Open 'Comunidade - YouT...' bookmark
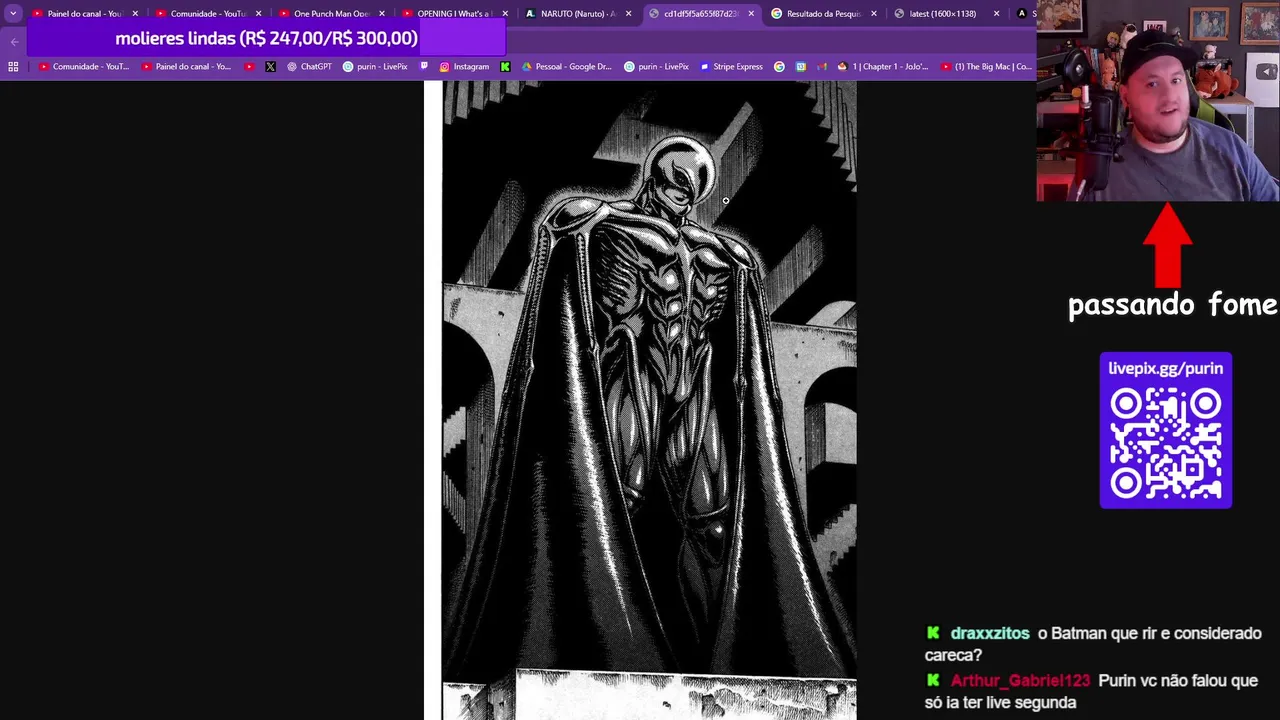1280x720 pixels. 84,67
